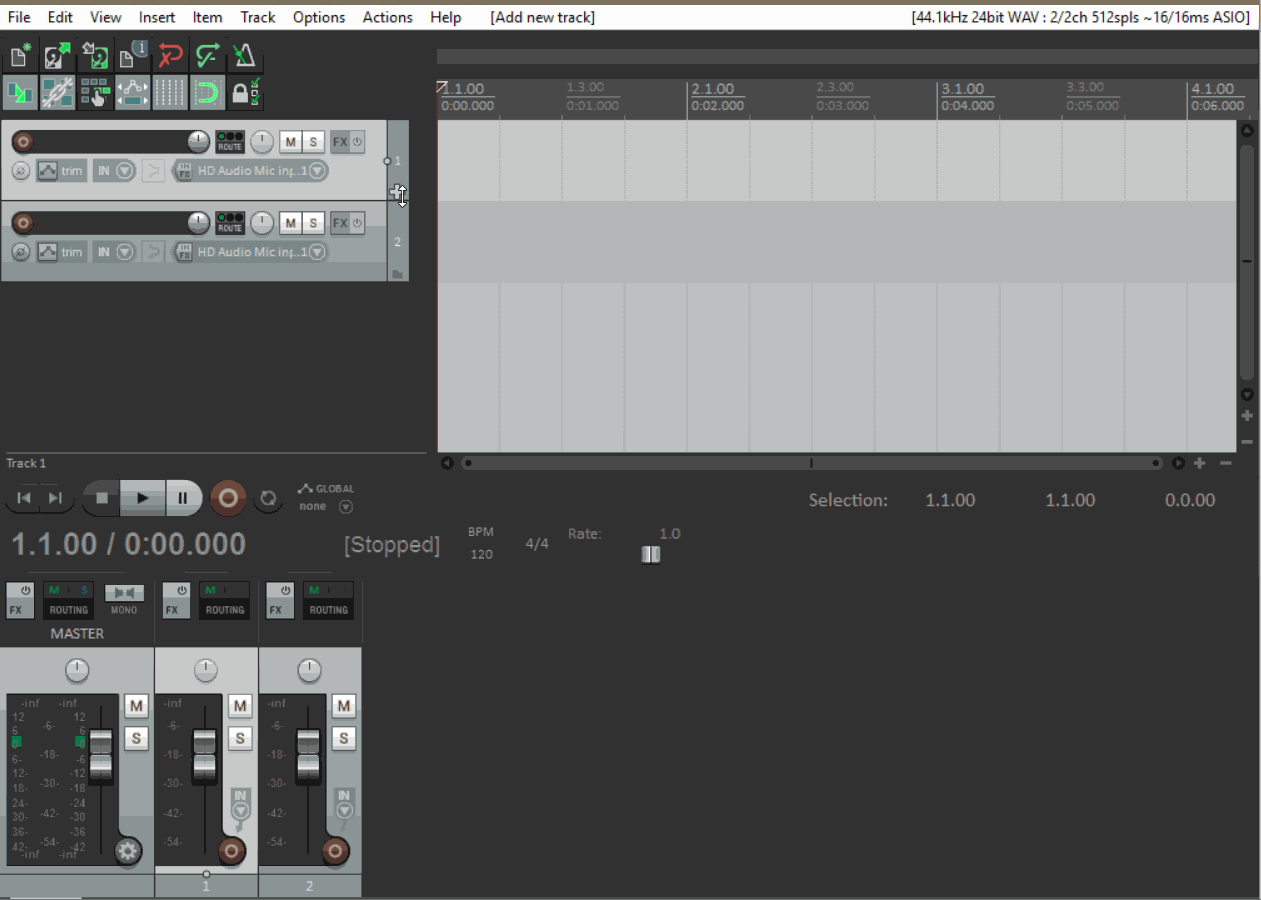This screenshot has width=1261, height=900.
Task: Open the Options menu
Action: [x=319, y=17]
